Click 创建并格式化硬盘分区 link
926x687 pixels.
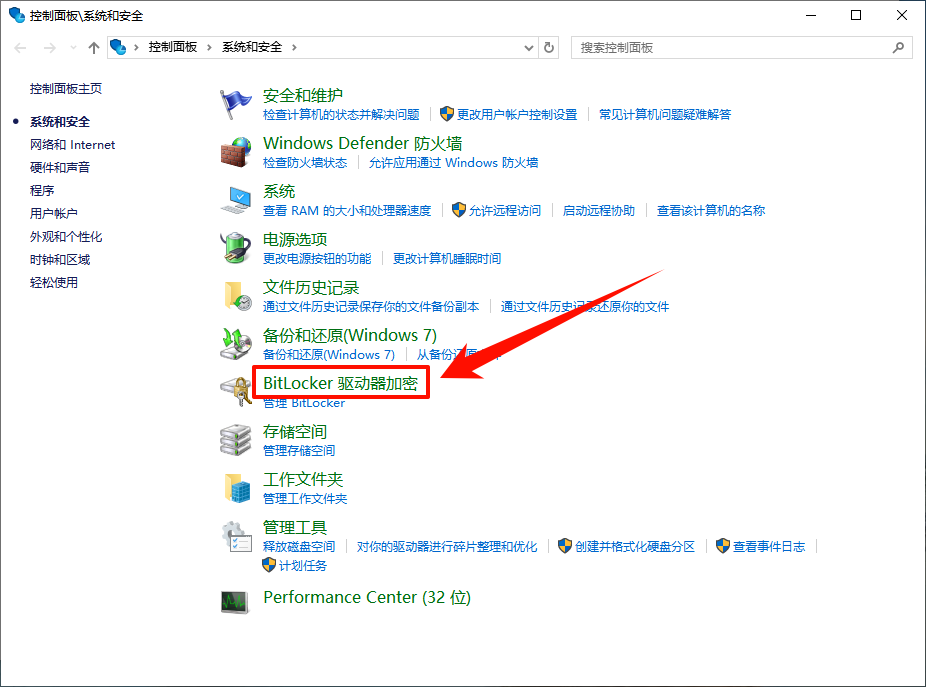point(634,547)
